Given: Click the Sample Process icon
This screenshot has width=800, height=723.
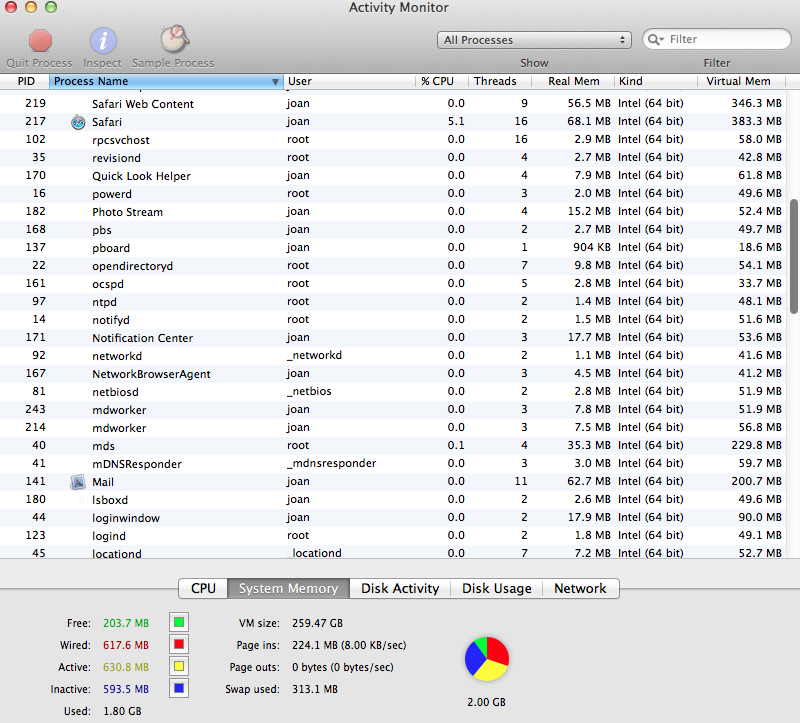Looking at the screenshot, I should (174, 40).
